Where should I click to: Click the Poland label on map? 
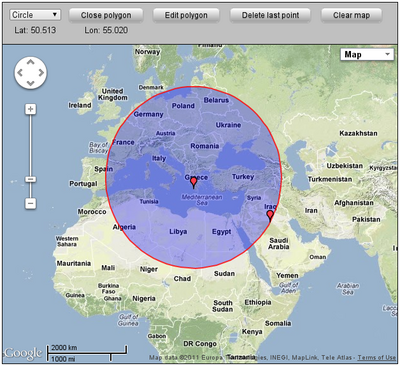tap(183, 106)
